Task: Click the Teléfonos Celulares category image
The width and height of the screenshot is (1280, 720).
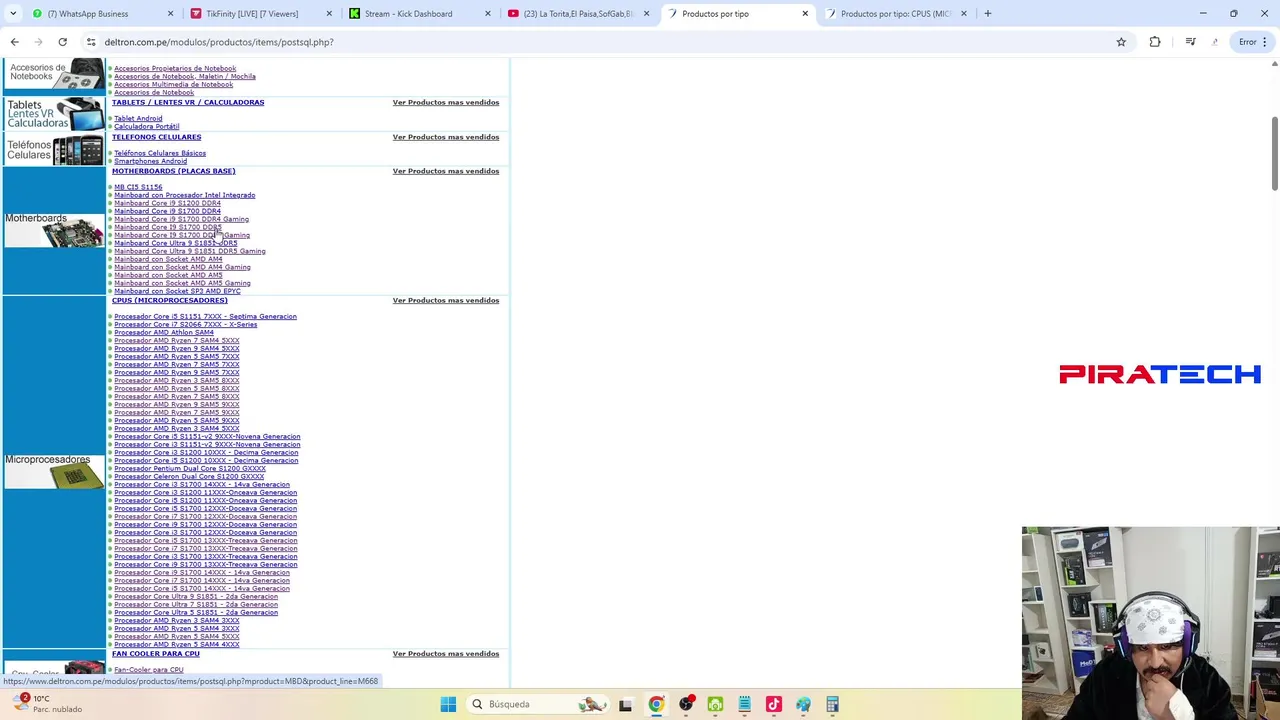Action: [54, 149]
